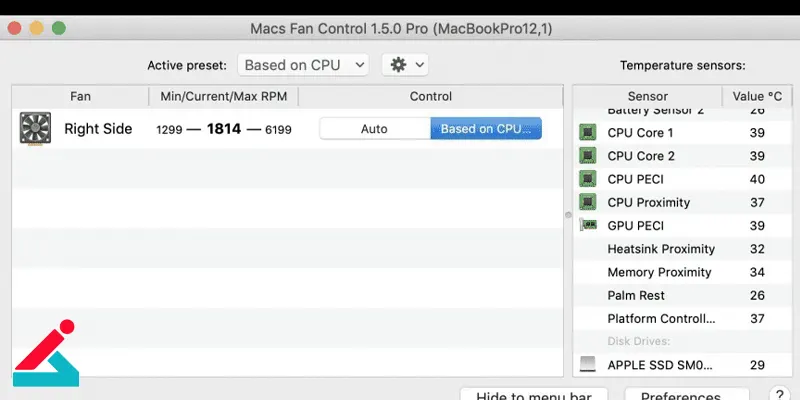Click the red and teal watermark logo
This screenshot has width=800, height=400.
pos(45,353)
